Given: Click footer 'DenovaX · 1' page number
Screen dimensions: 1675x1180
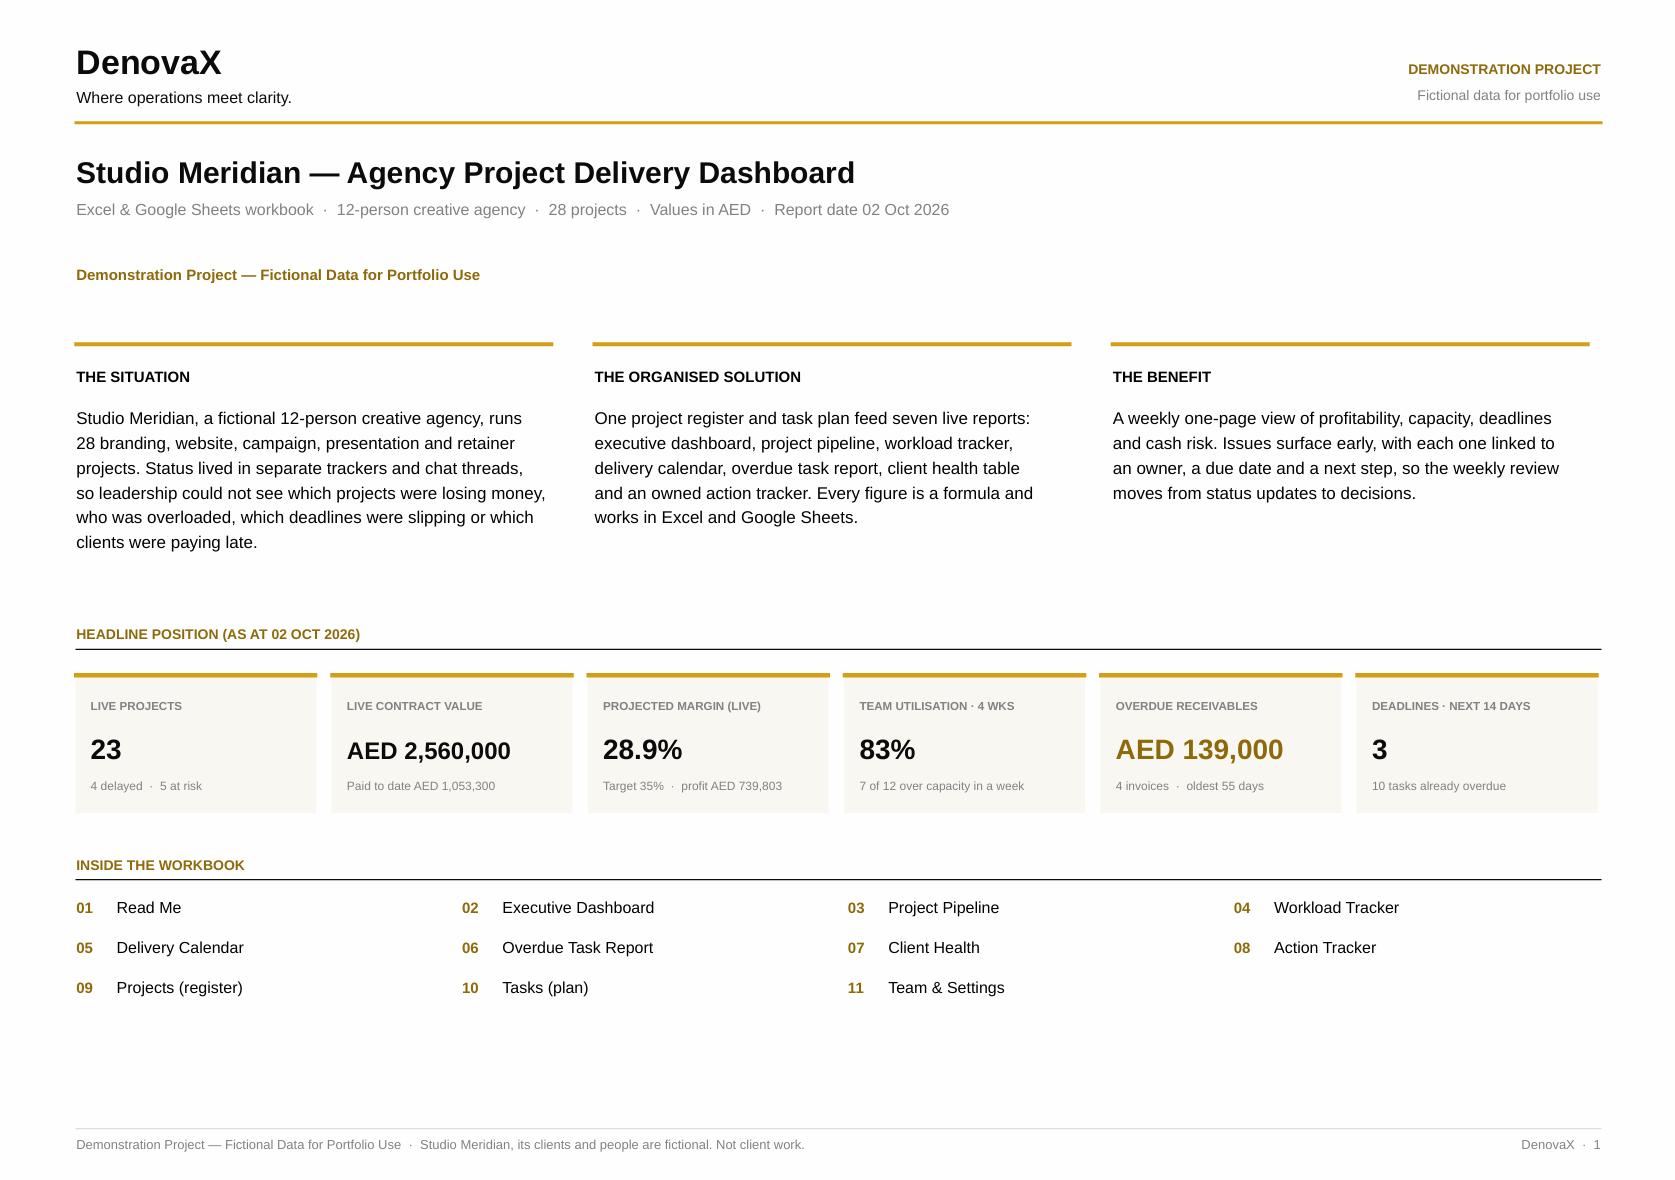Looking at the screenshot, I should point(1560,1145).
